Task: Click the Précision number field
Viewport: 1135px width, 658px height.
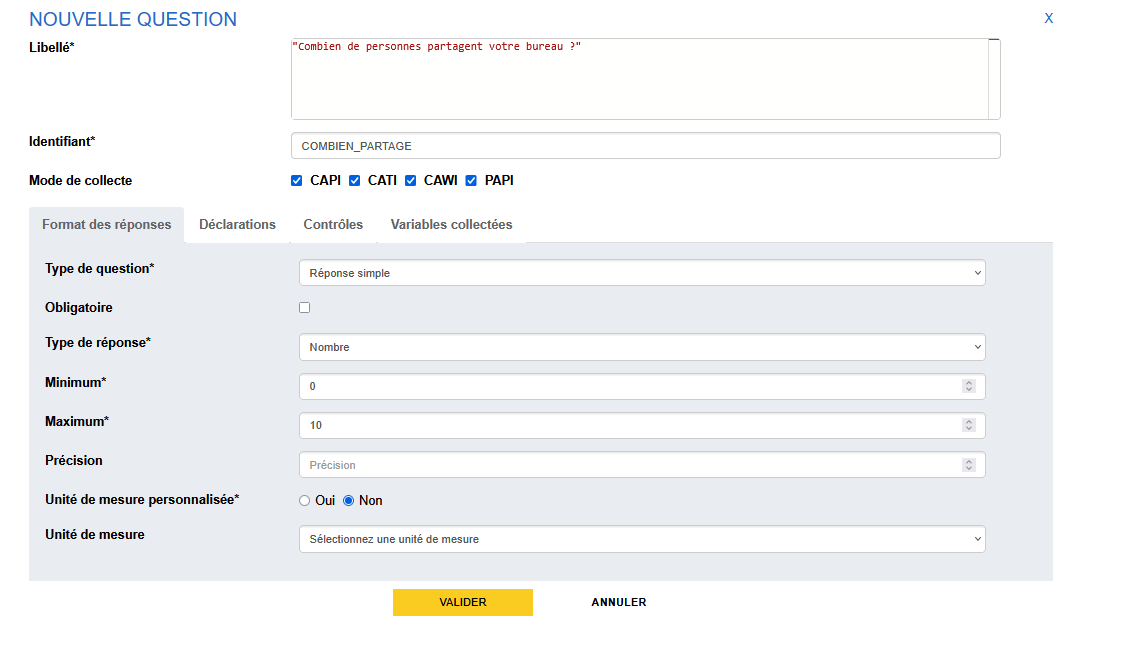Action: coord(630,465)
